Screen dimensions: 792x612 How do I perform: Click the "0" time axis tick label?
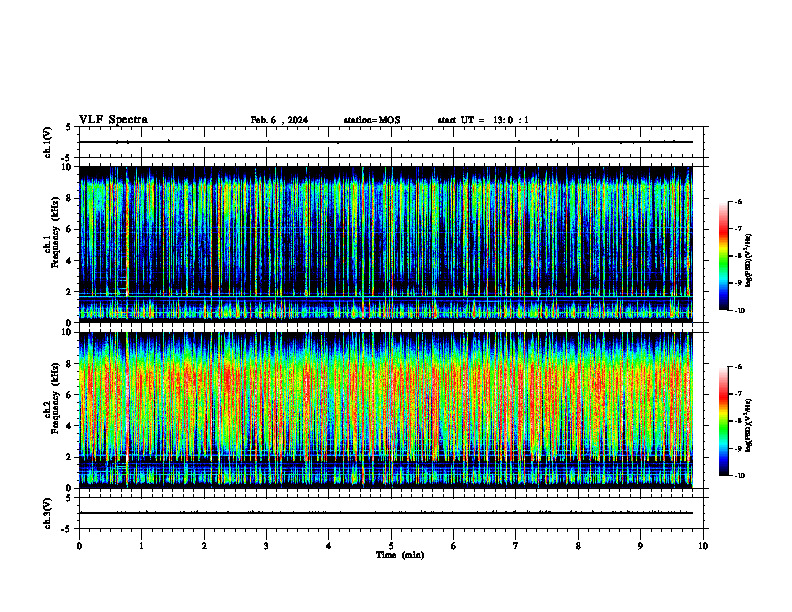79,546
